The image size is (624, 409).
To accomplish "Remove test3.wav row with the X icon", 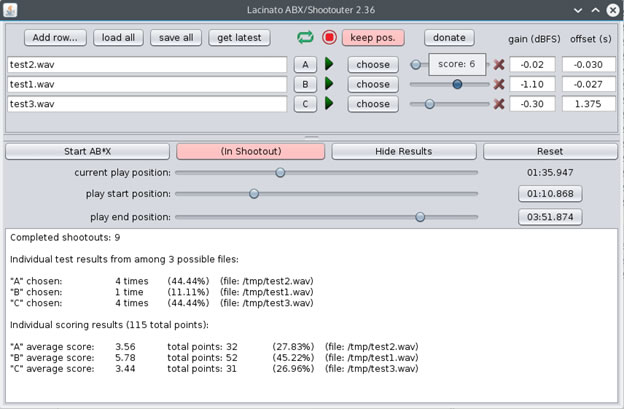I will (499, 104).
